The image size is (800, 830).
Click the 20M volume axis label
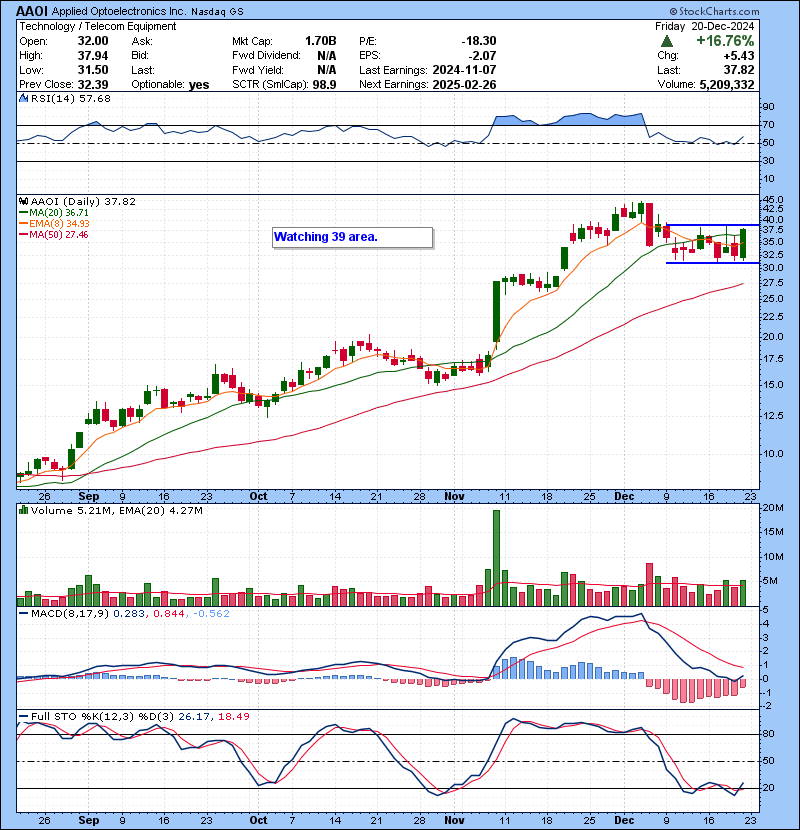point(772,508)
